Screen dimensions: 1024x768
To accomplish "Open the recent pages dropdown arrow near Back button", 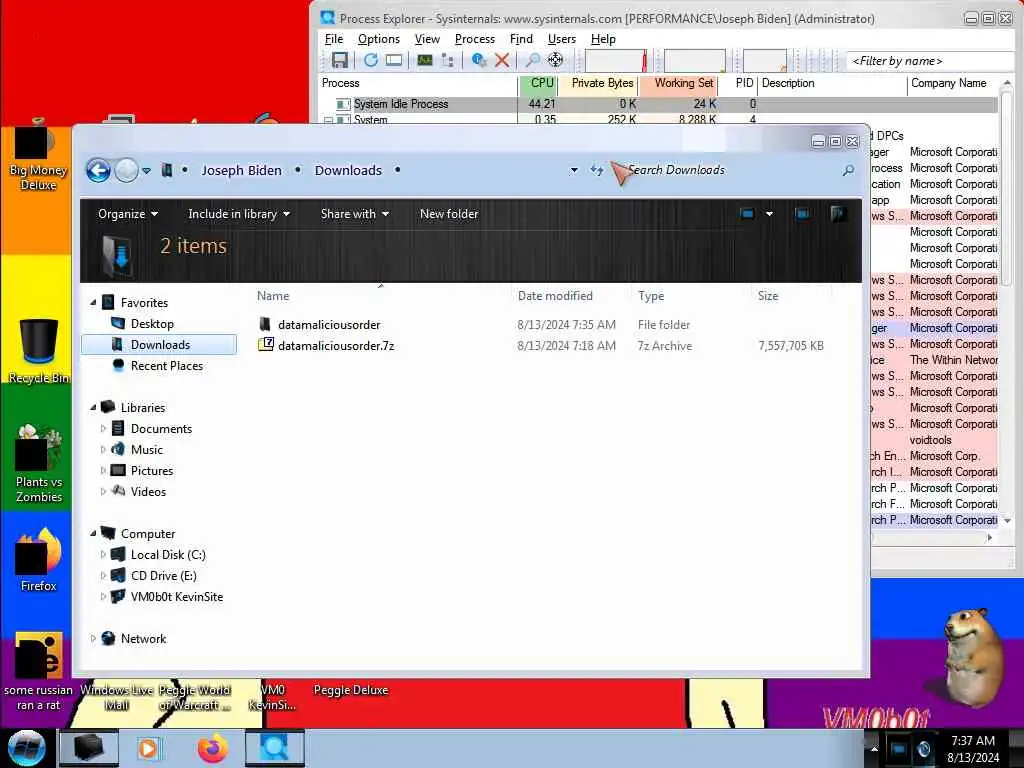I will [147, 170].
